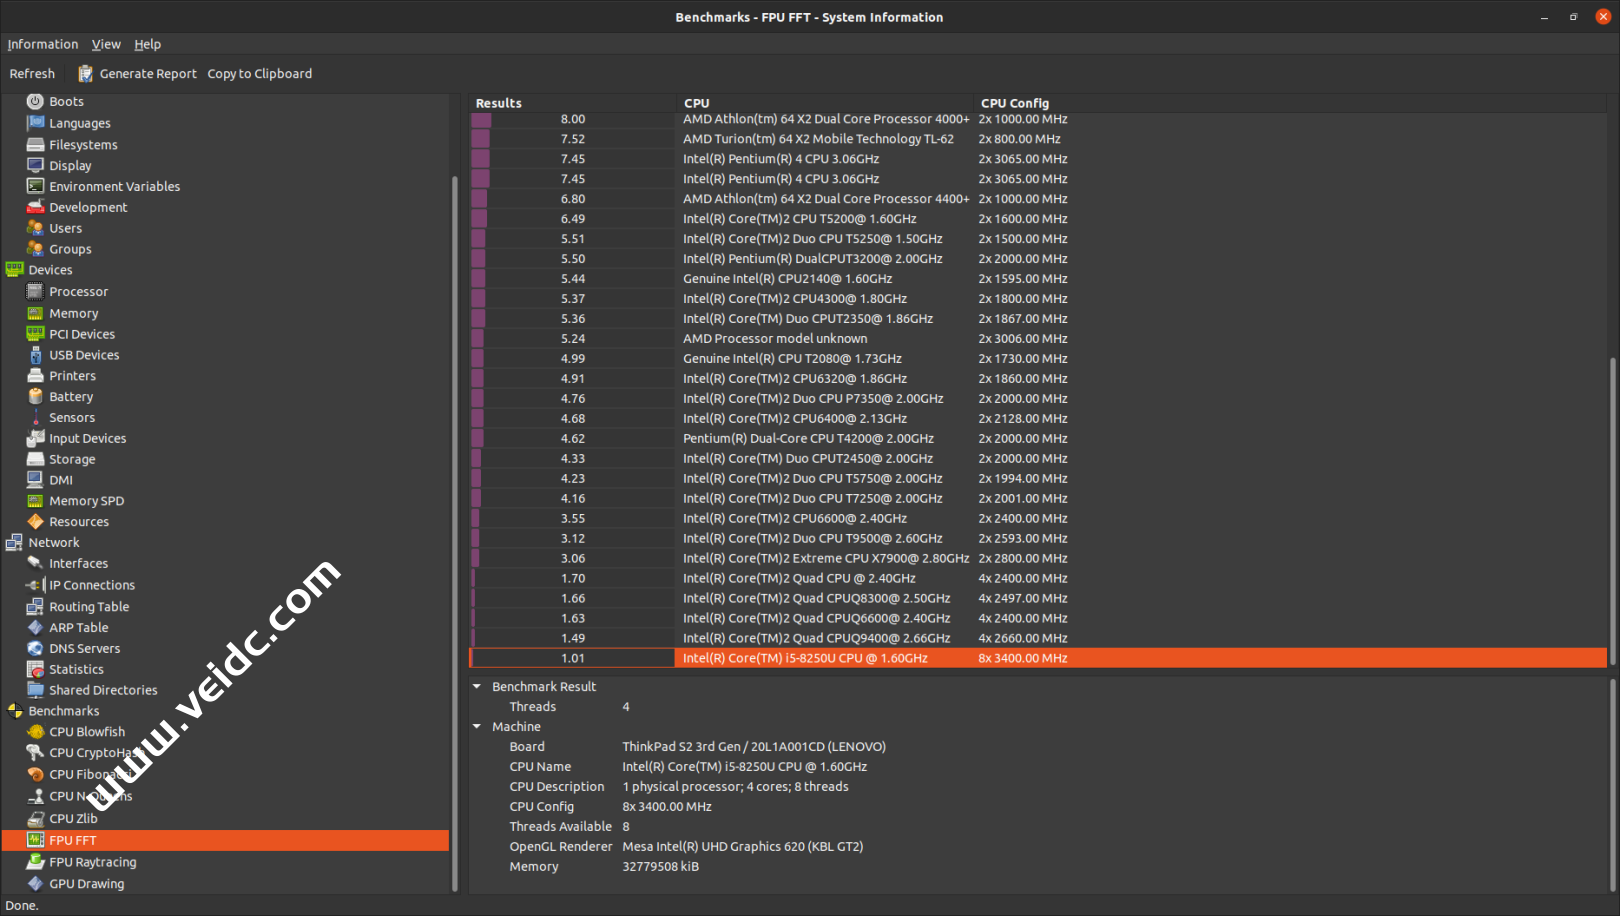Open the USB Devices entry icon

pos(35,355)
